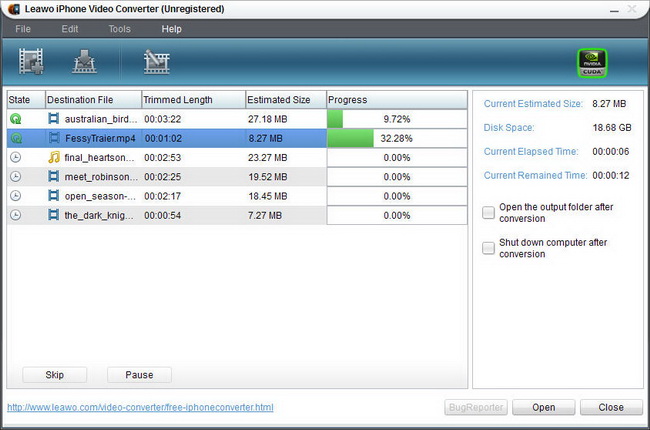Click estimated size 7.27 MB
The image size is (650, 430).
(x=265, y=215)
